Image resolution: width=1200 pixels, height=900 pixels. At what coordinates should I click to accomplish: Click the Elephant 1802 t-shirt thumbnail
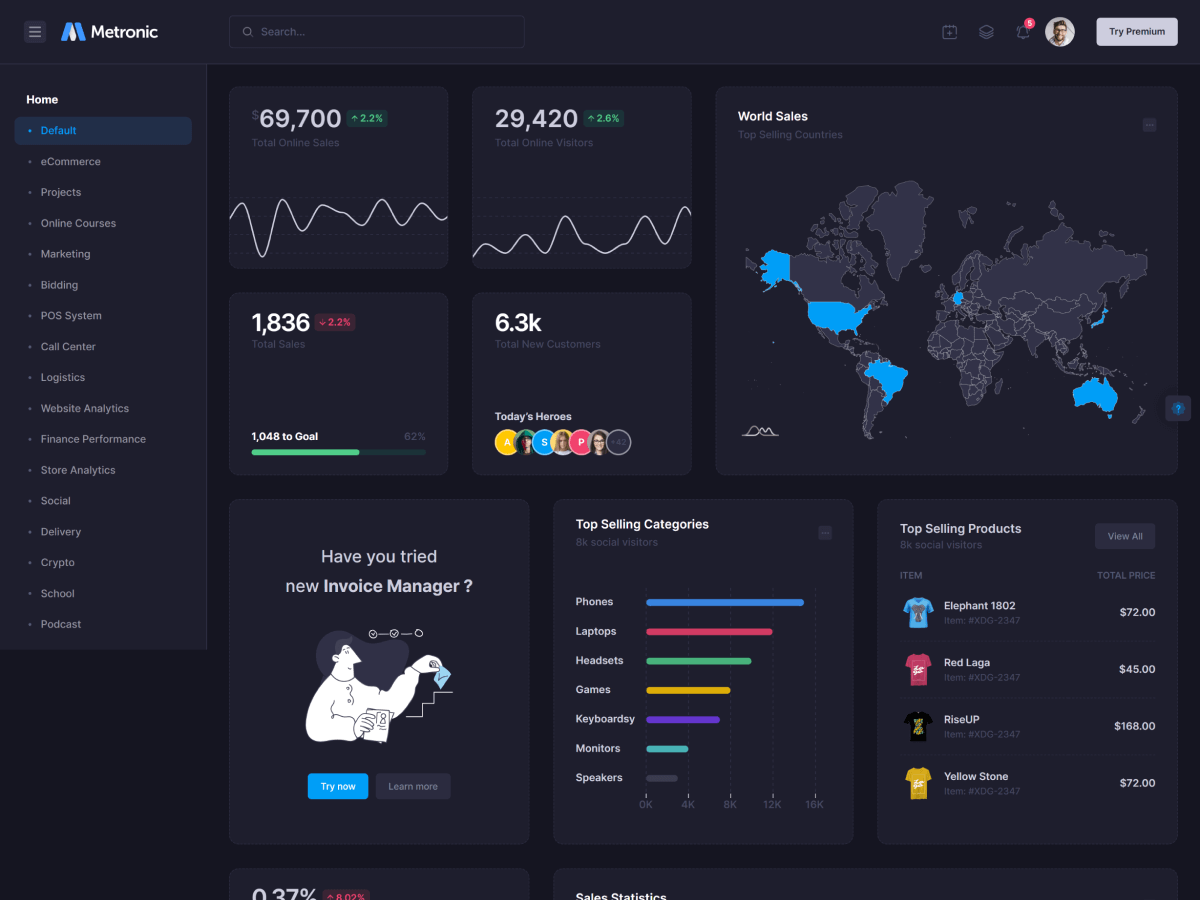[917, 612]
